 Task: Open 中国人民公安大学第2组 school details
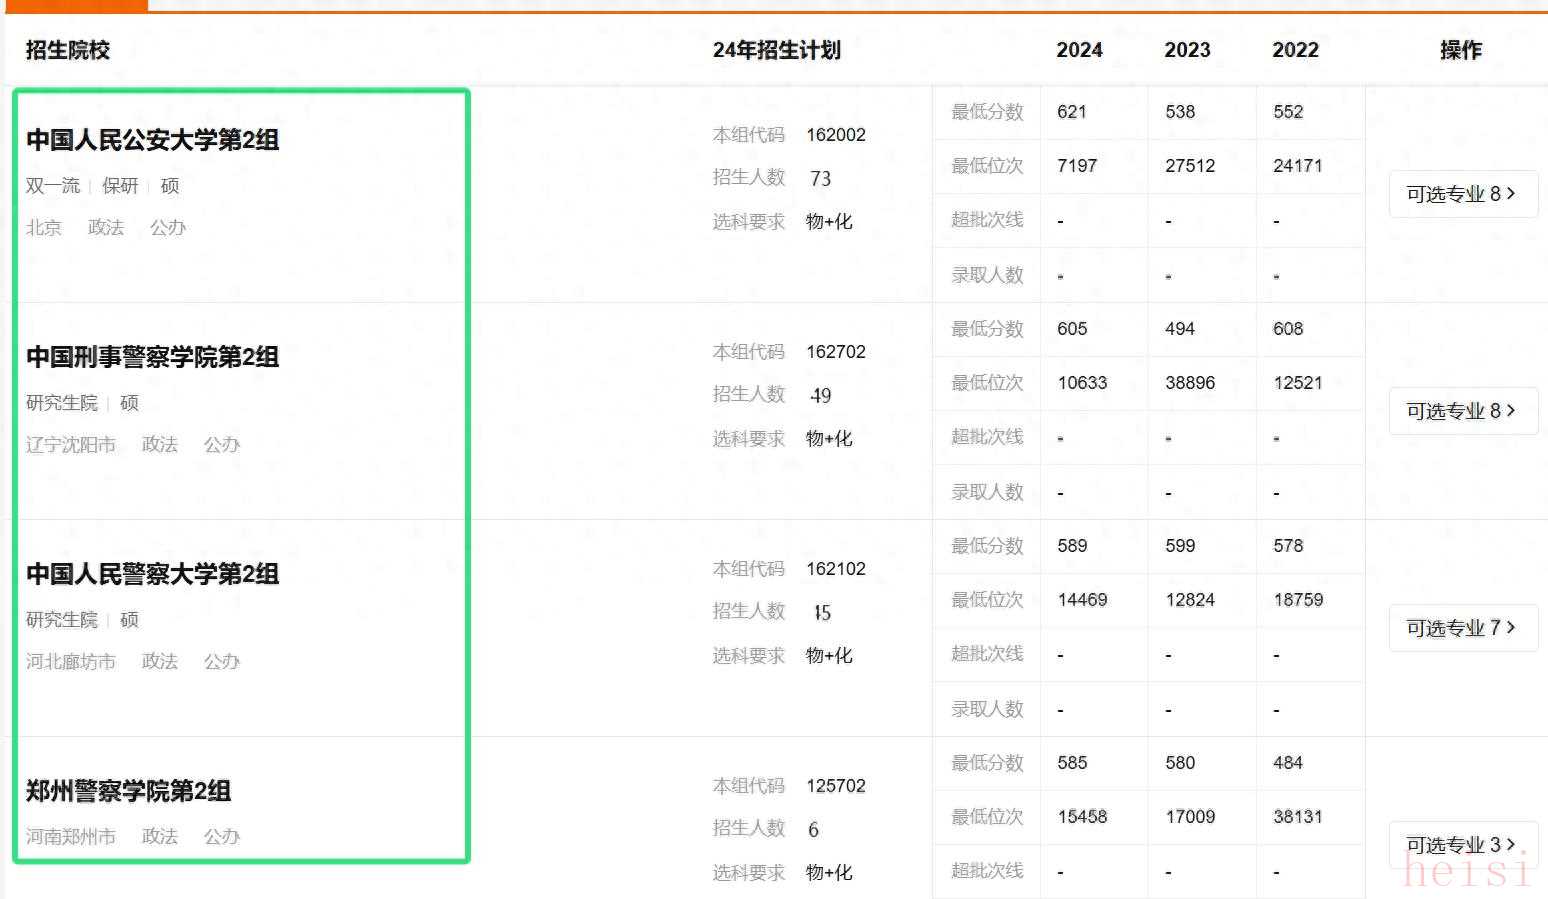(x=152, y=140)
